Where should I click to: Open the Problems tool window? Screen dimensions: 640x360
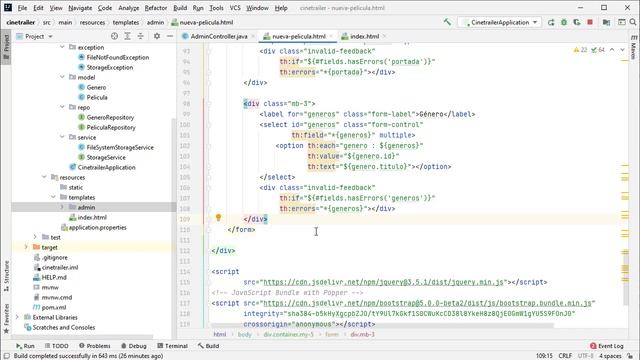(95, 346)
